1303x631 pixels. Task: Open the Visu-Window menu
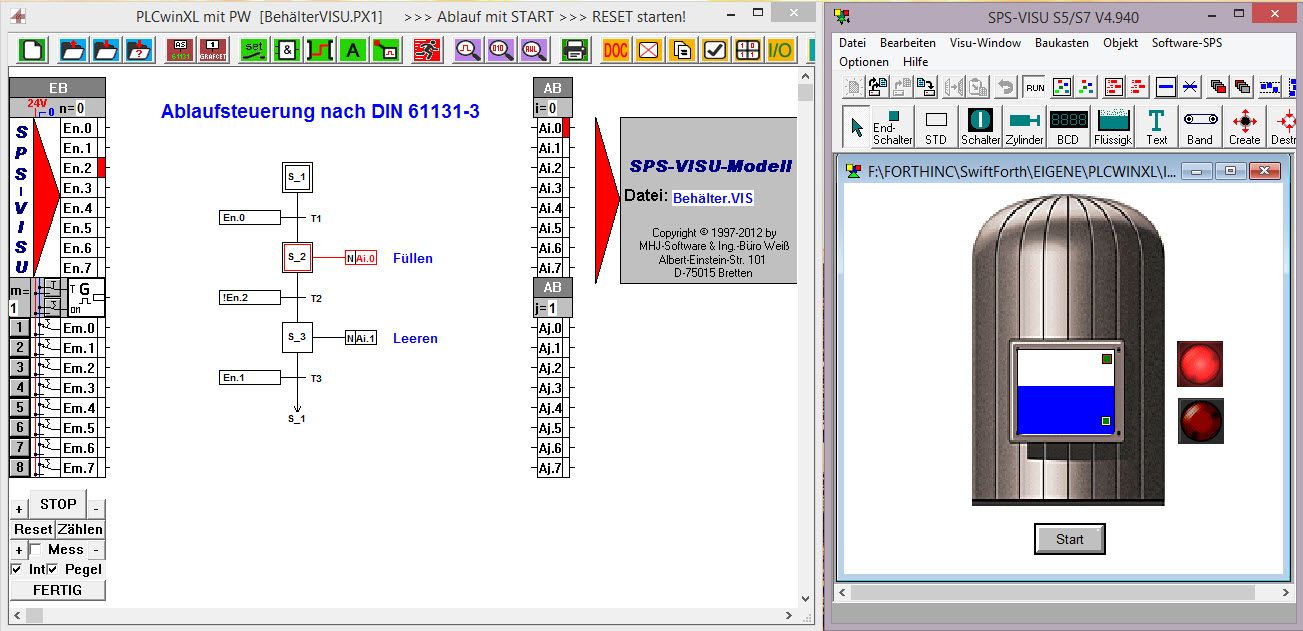985,43
